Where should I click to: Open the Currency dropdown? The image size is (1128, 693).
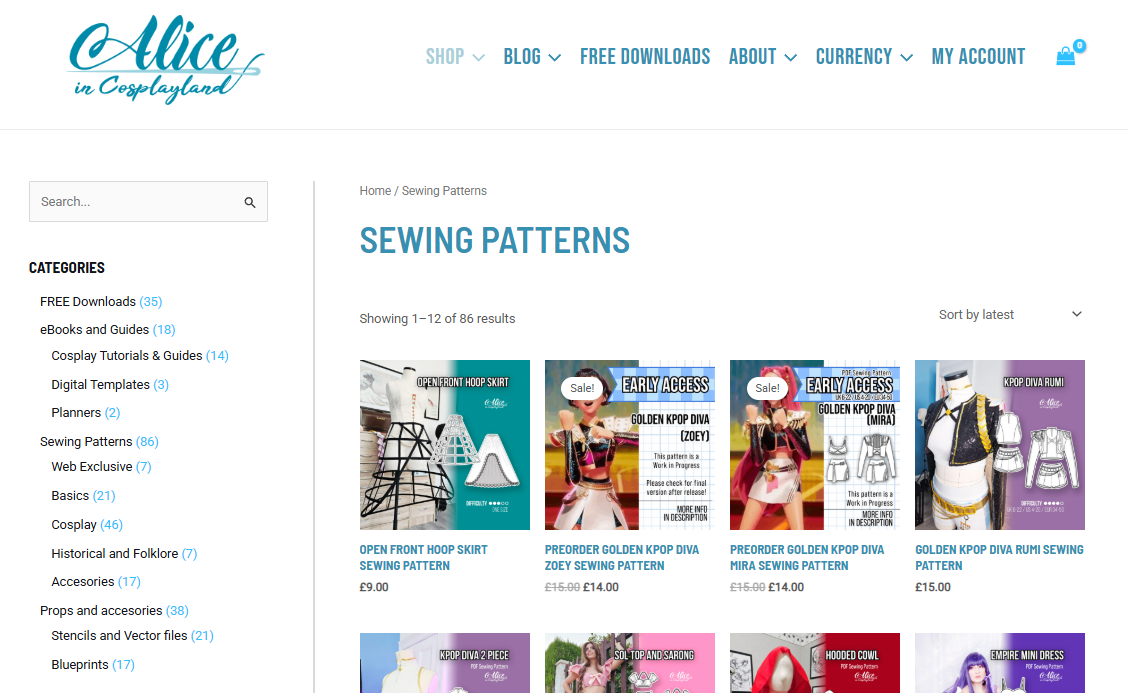click(864, 57)
